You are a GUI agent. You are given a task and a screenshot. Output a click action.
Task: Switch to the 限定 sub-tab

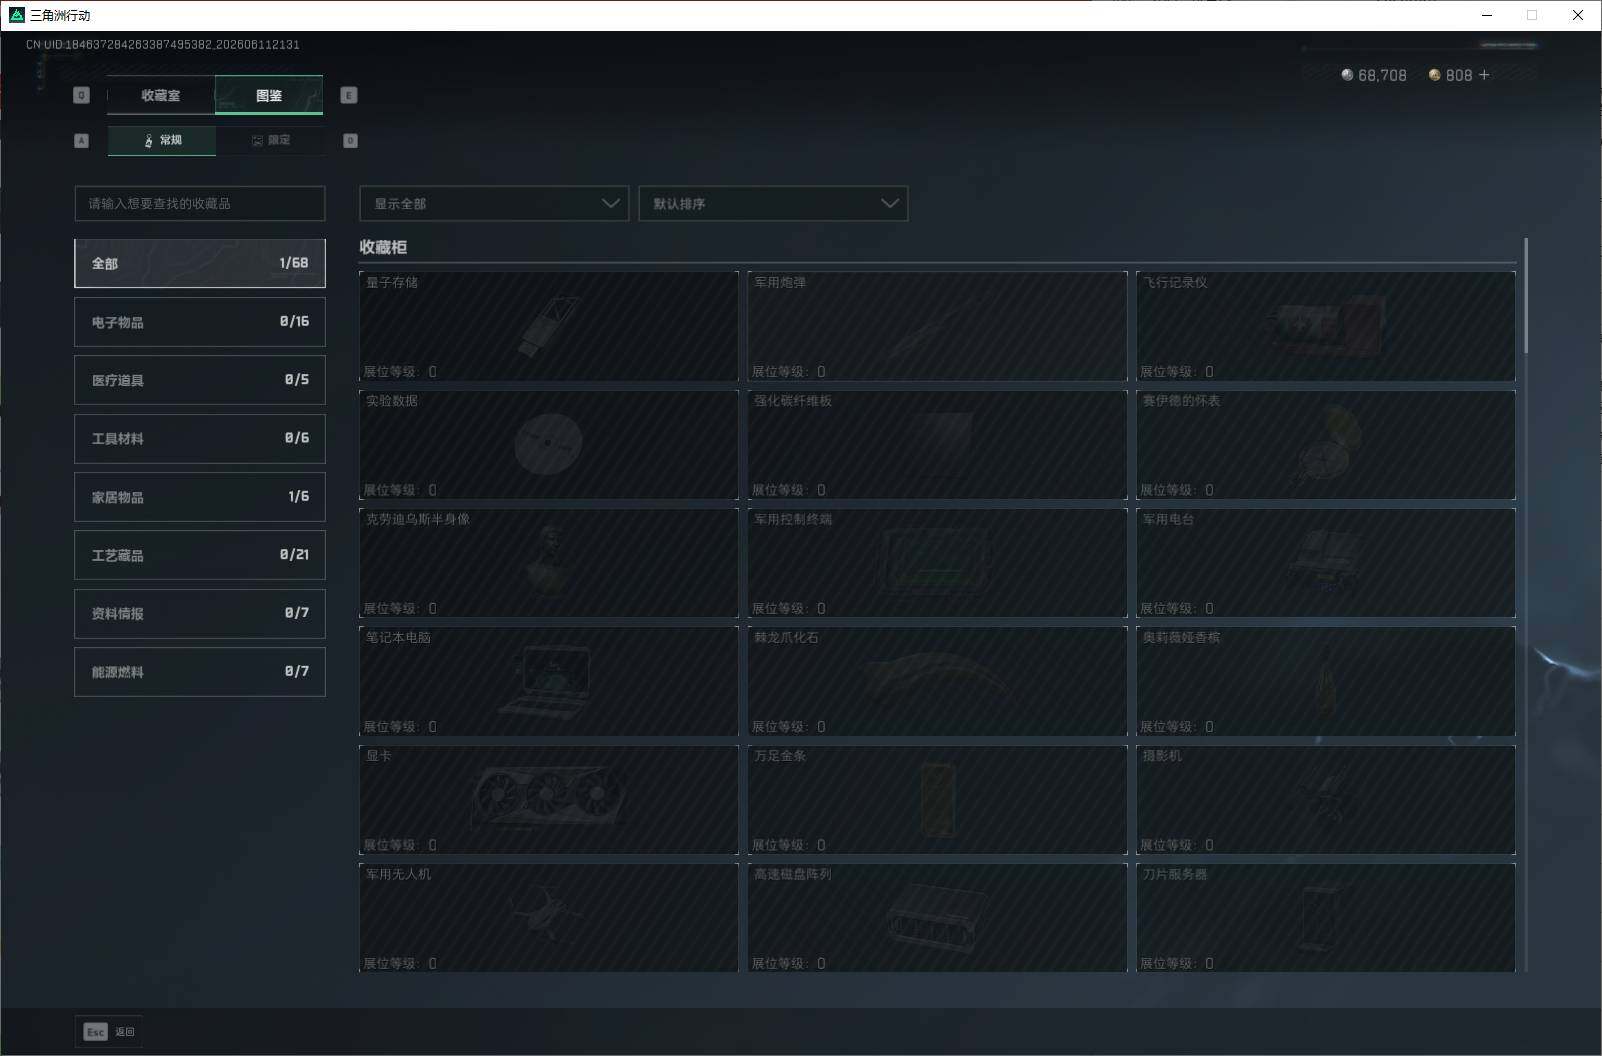click(x=270, y=140)
